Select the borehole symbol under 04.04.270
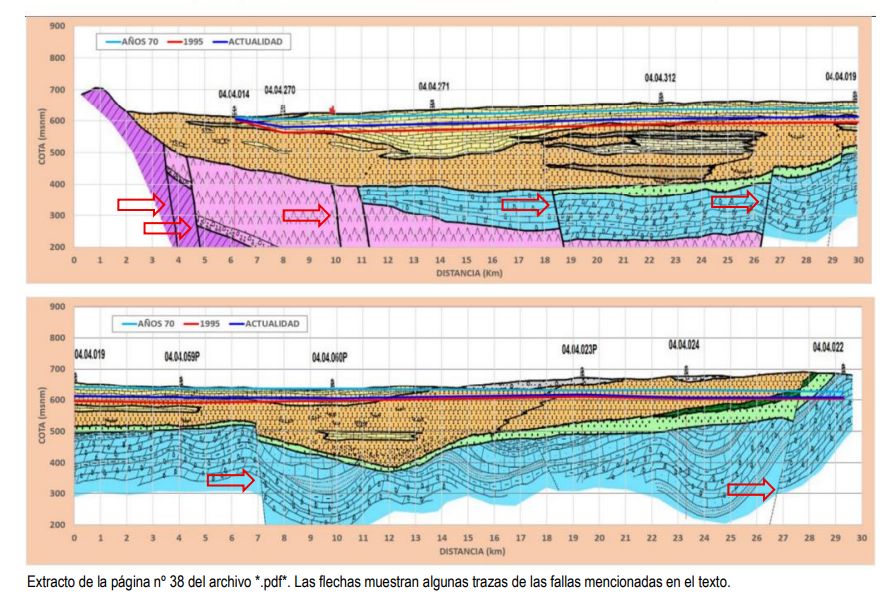Image resolution: width=887 pixels, height=604 pixels. [283, 108]
